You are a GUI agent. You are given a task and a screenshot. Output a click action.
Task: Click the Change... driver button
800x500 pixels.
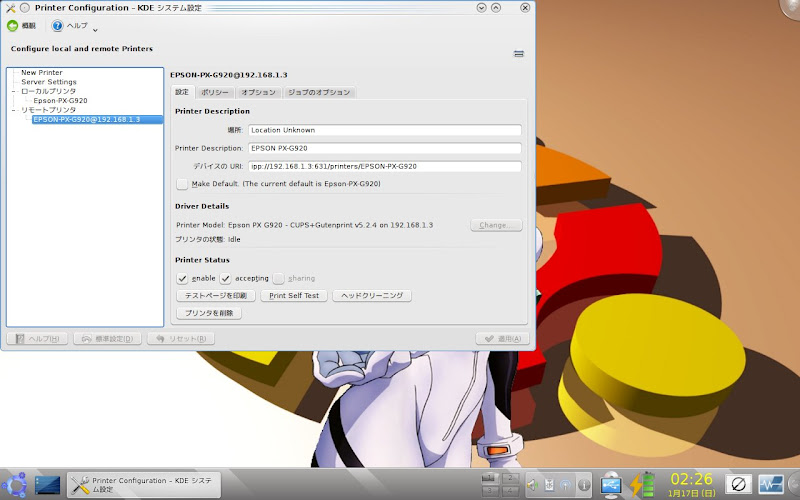[x=496, y=225]
